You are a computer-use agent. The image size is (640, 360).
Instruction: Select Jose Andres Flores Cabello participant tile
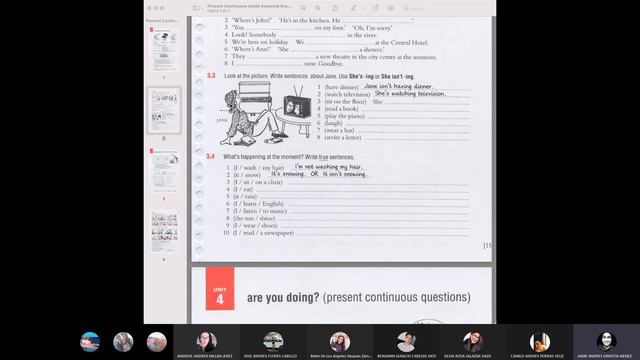273,342
